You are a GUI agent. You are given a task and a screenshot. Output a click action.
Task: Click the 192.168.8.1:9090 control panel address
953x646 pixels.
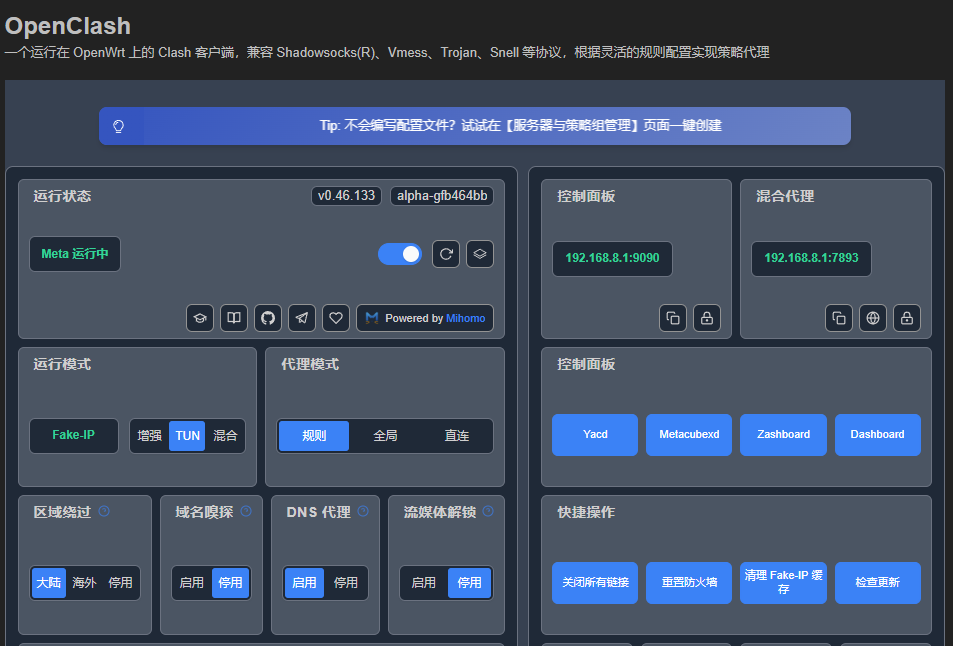coord(612,258)
